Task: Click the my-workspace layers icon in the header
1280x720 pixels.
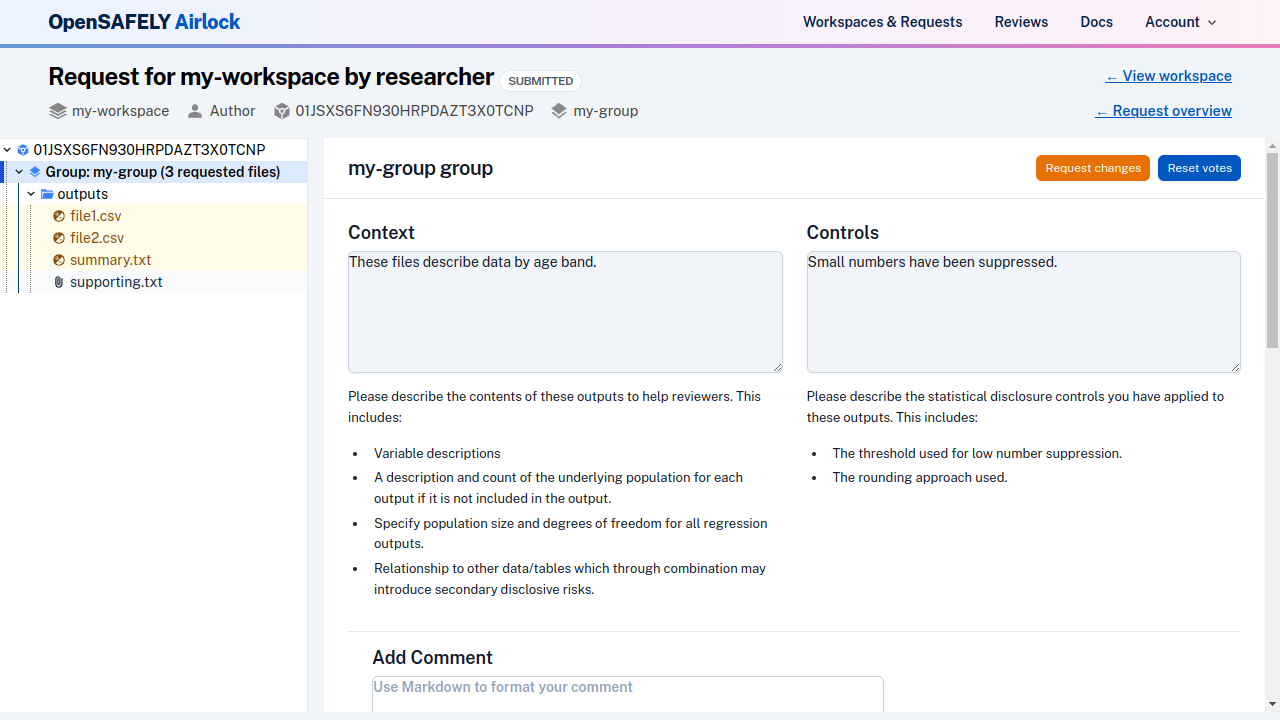Action: pyautogui.click(x=57, y=111)
